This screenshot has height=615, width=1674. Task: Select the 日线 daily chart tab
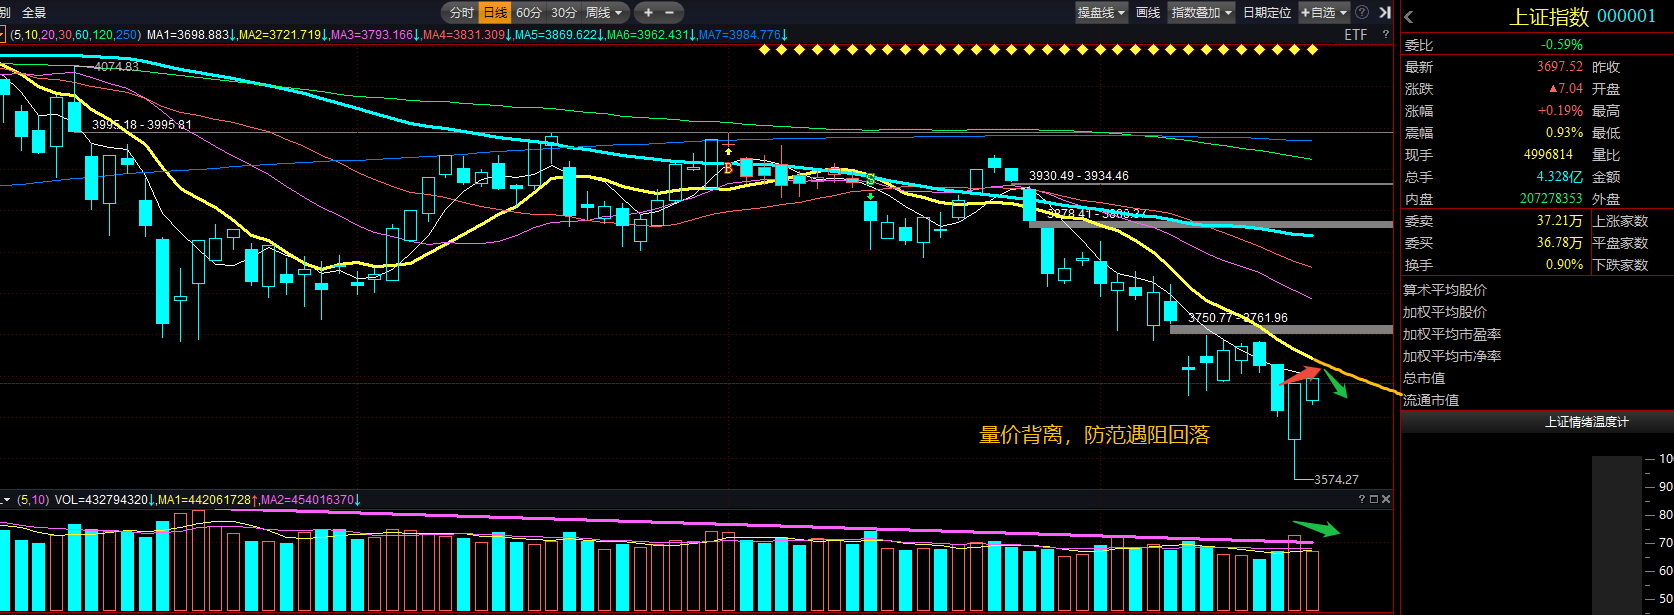pos(495,13)
